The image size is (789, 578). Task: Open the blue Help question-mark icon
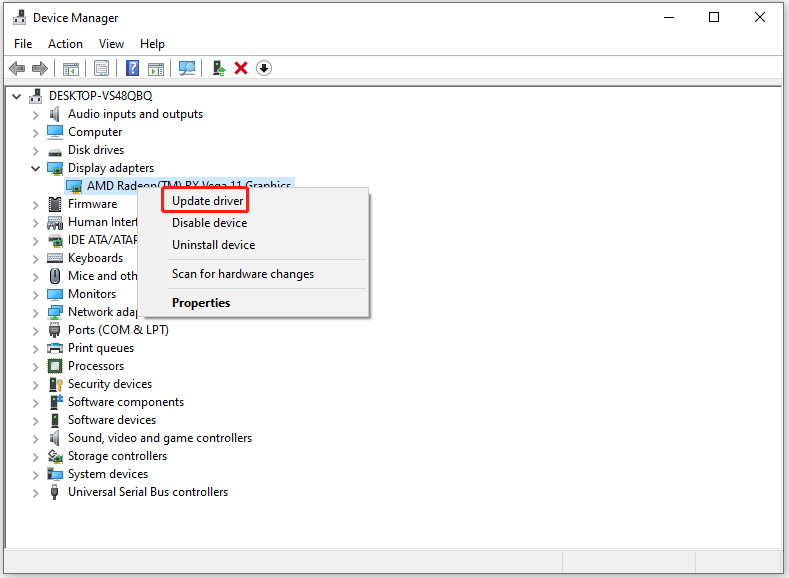click(132, 68)
